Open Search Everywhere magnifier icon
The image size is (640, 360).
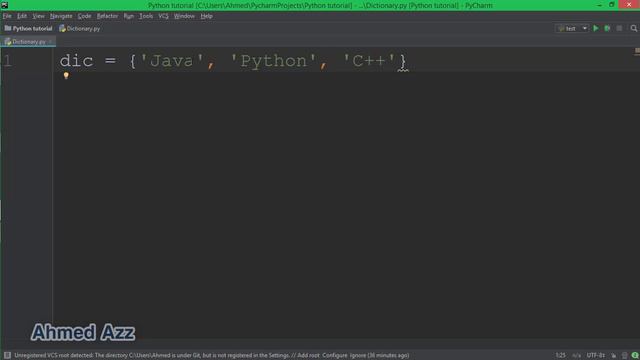[x=633, y=28]
